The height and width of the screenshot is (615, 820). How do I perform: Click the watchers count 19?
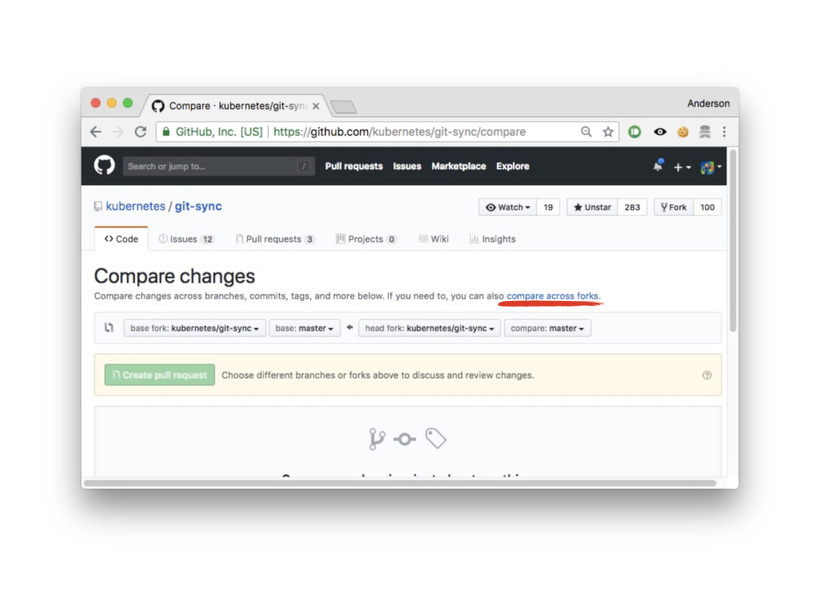(548, 207)
